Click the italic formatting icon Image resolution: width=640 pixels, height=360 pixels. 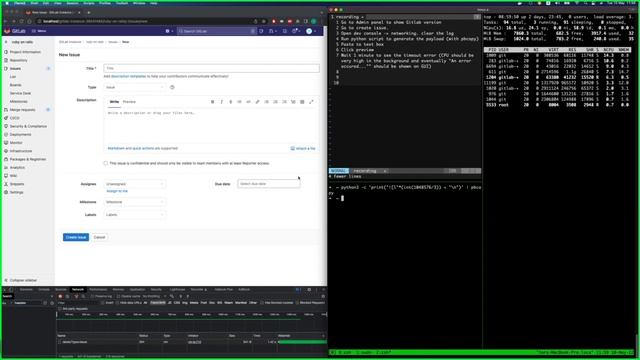[222, 102]
